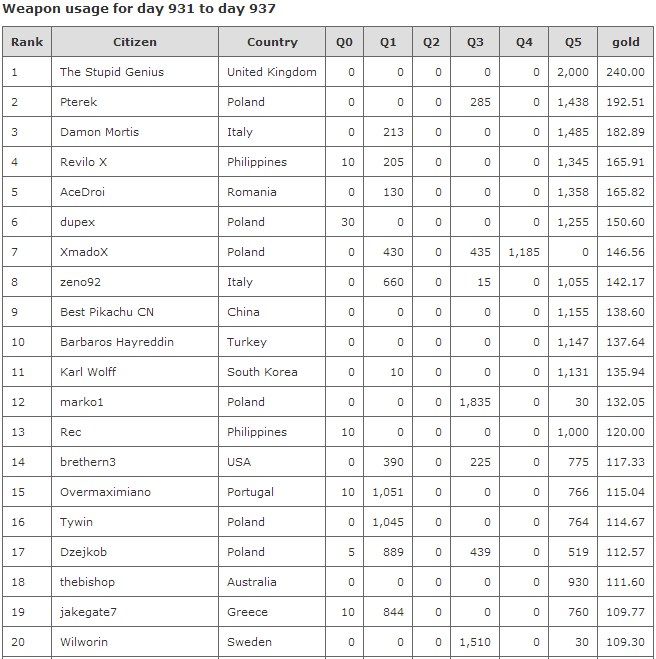
Task: Click the Q5 column header
Action: pyautogui.click(x=573, y=42)
